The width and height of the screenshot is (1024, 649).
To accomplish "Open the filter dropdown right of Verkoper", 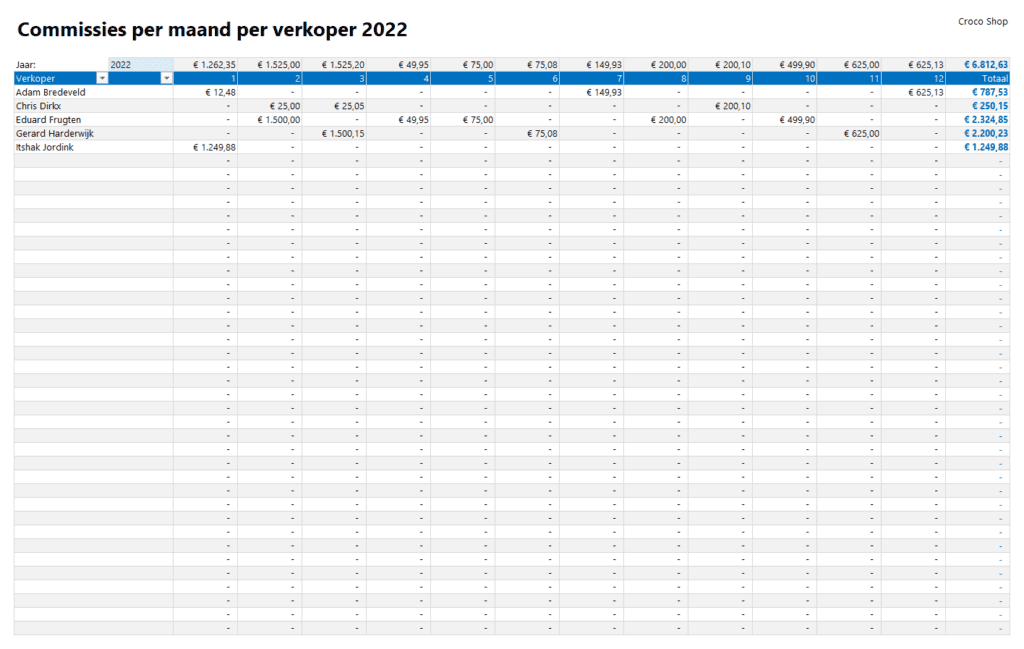I will pyautogui.click(x=166, y=78).
